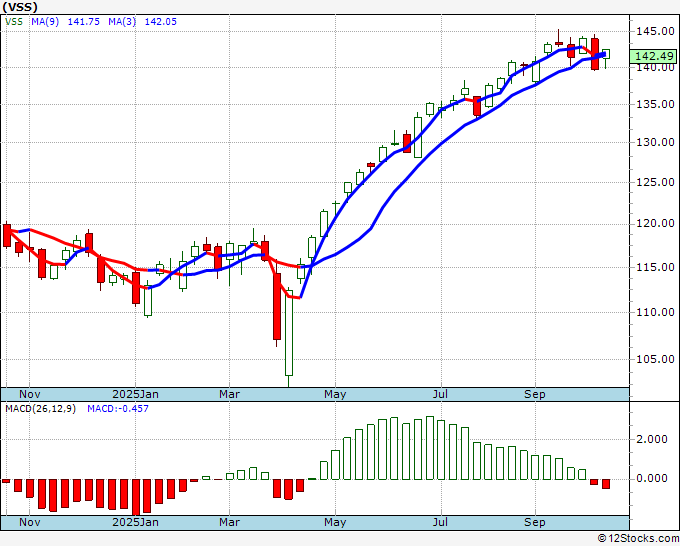This screenshot has width=680, height=546.
Task: Click the MACD:-0.457 value label
Action: (118, 409)
